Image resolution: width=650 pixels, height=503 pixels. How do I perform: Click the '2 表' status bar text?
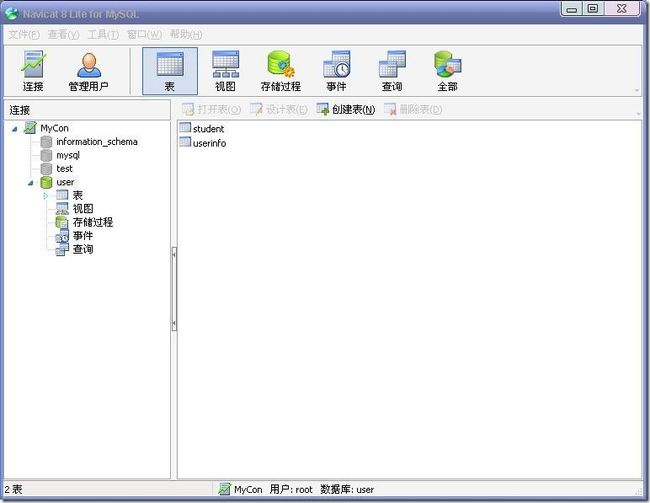point(13,489)
